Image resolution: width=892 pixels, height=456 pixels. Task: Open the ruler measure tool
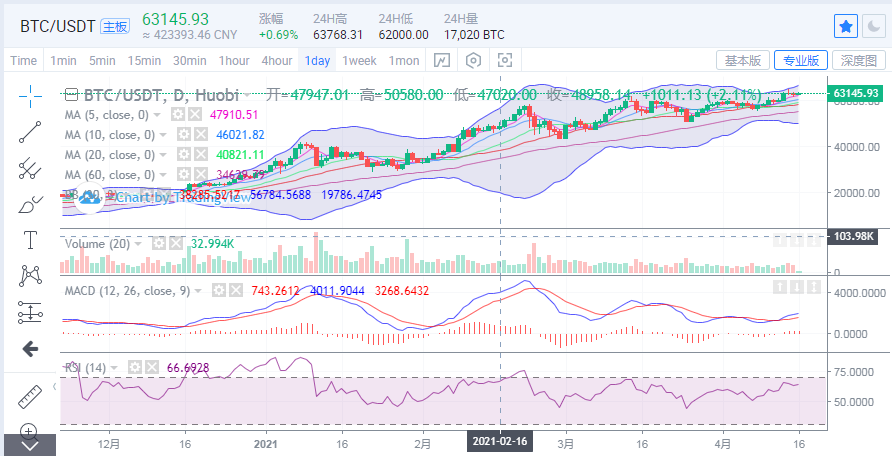point(29,397)
